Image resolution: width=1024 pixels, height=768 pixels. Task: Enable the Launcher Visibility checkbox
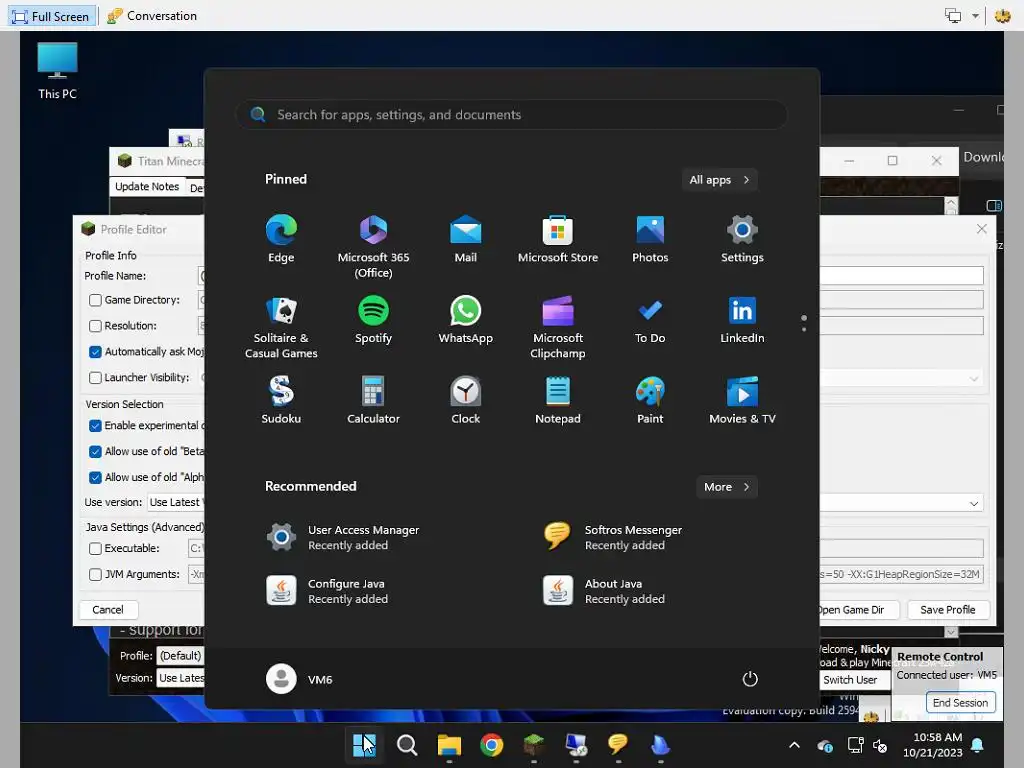[95, 377]
